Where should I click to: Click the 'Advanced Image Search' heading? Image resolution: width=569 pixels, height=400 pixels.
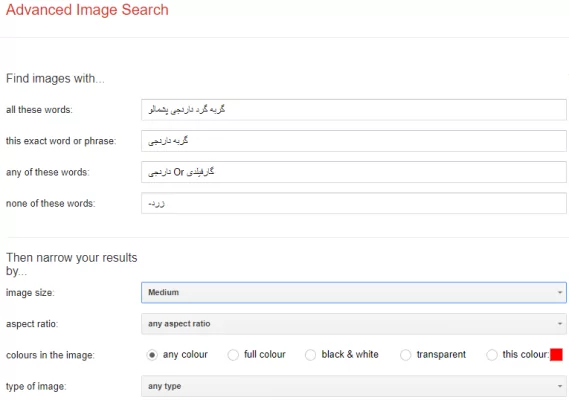click(x=87, y=10)
